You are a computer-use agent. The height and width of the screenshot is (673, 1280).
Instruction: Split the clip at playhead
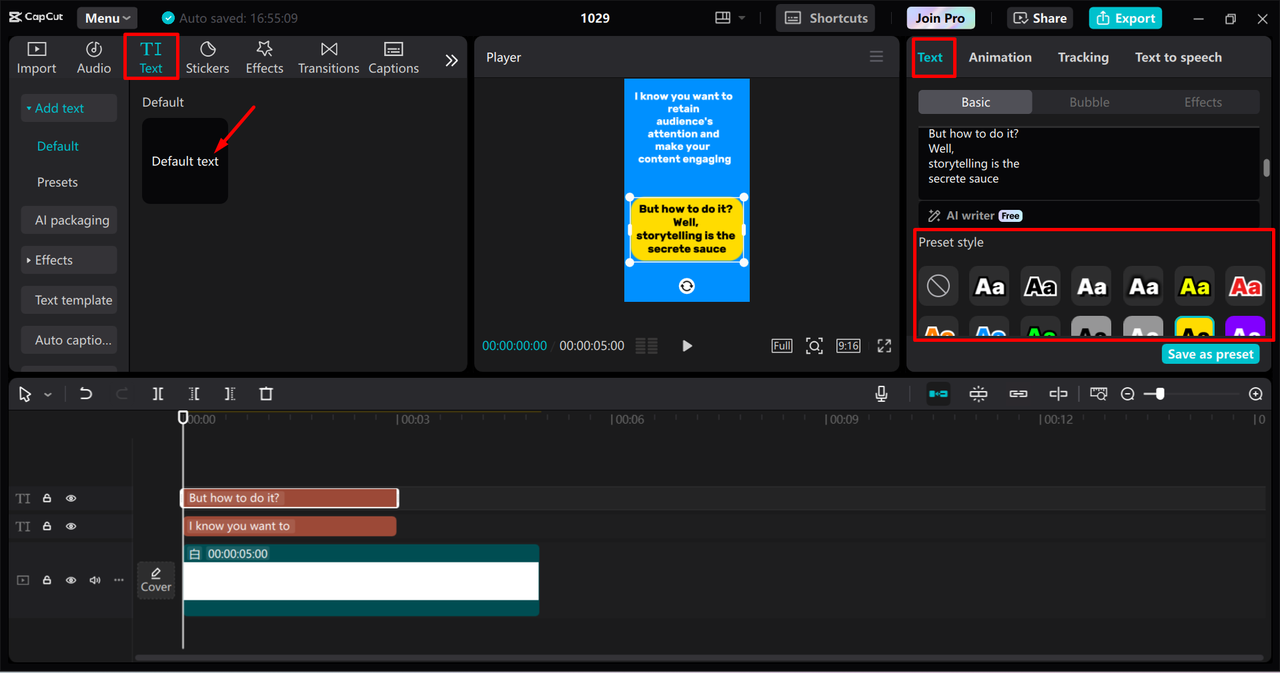click(x=158, y=394)
